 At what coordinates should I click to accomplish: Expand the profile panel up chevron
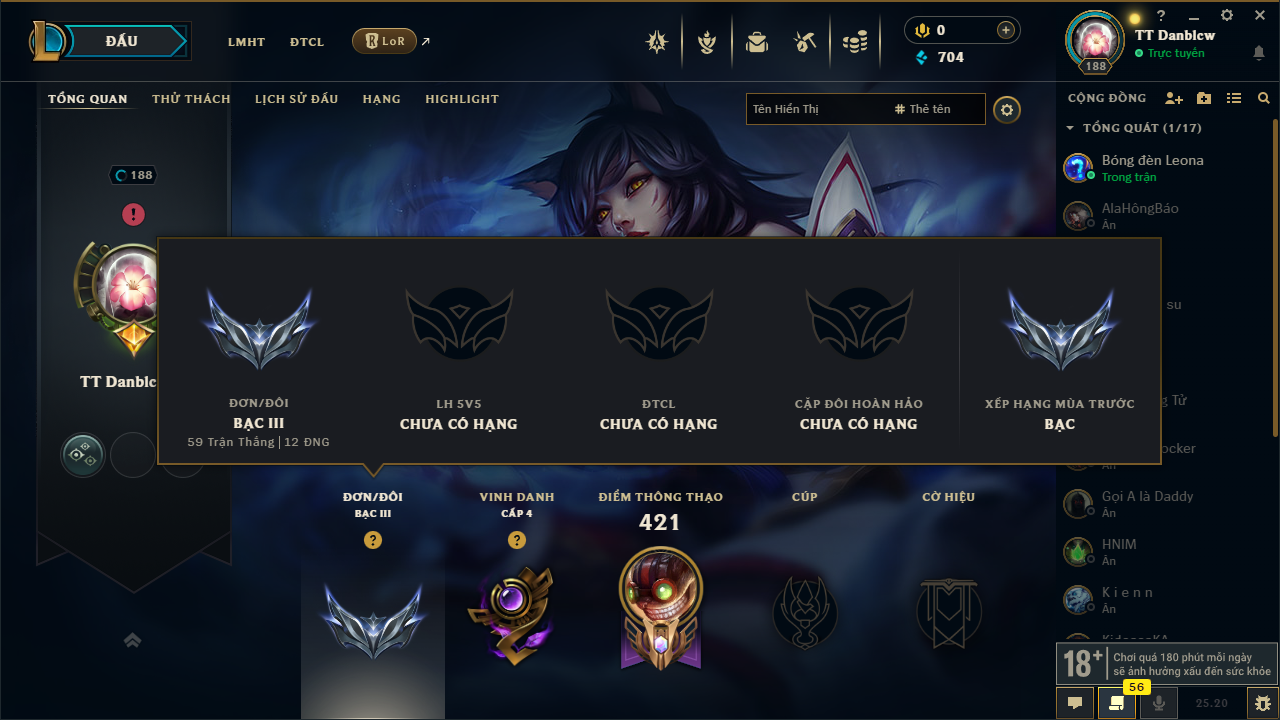tap(133, 640)
